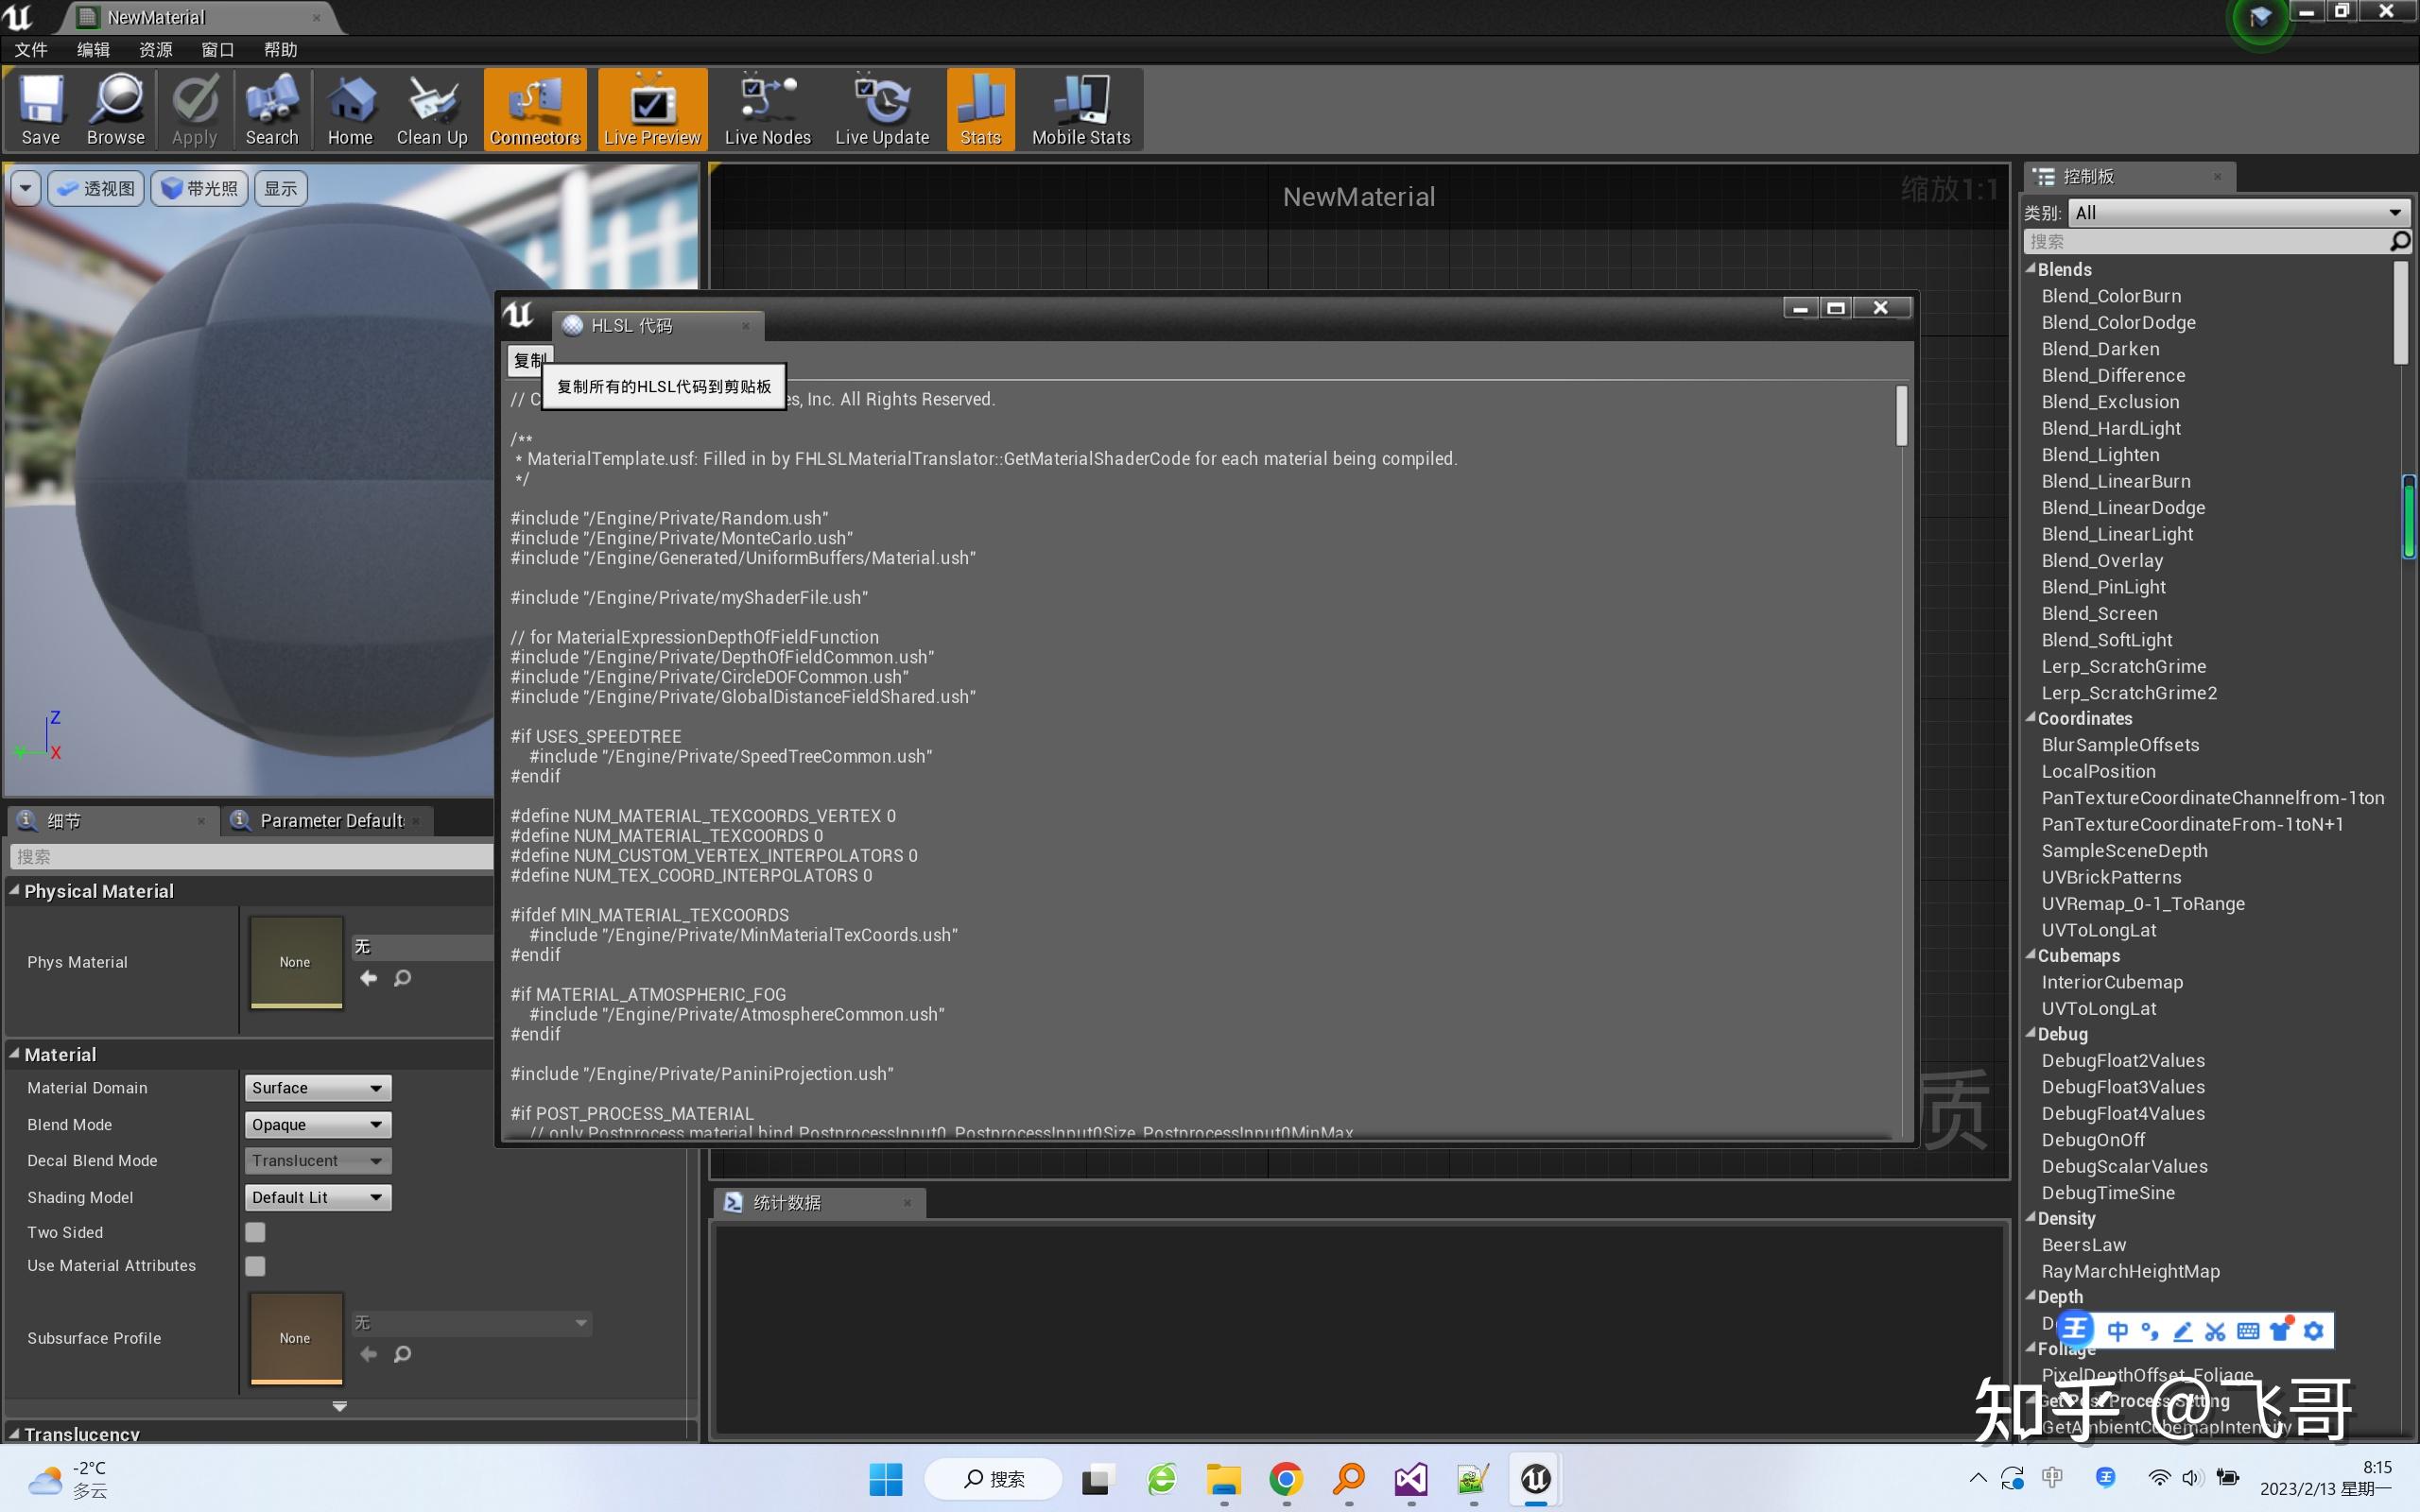
Task: Run Clean Up on the material graph
Action: [432, 110]
